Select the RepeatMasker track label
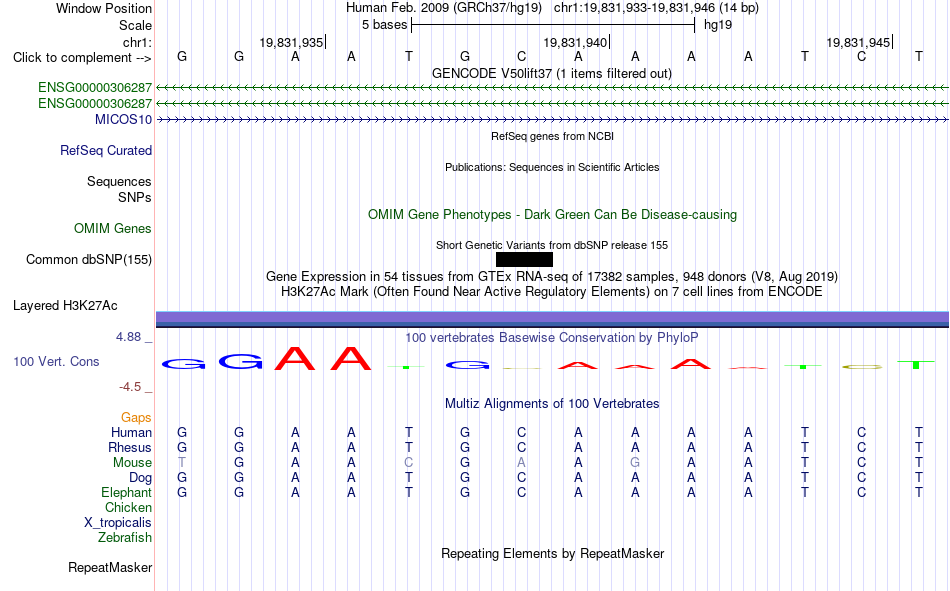The image size is (950, 591). [110, 567]
